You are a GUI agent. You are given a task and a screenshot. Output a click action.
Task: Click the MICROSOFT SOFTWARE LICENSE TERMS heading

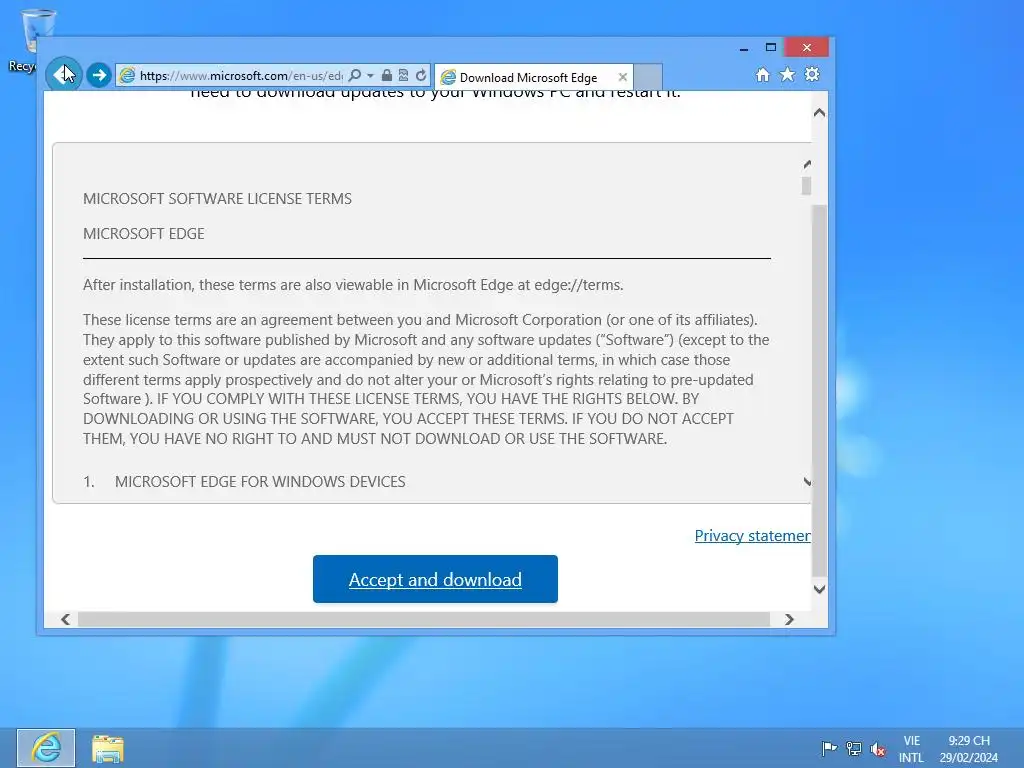217,199
